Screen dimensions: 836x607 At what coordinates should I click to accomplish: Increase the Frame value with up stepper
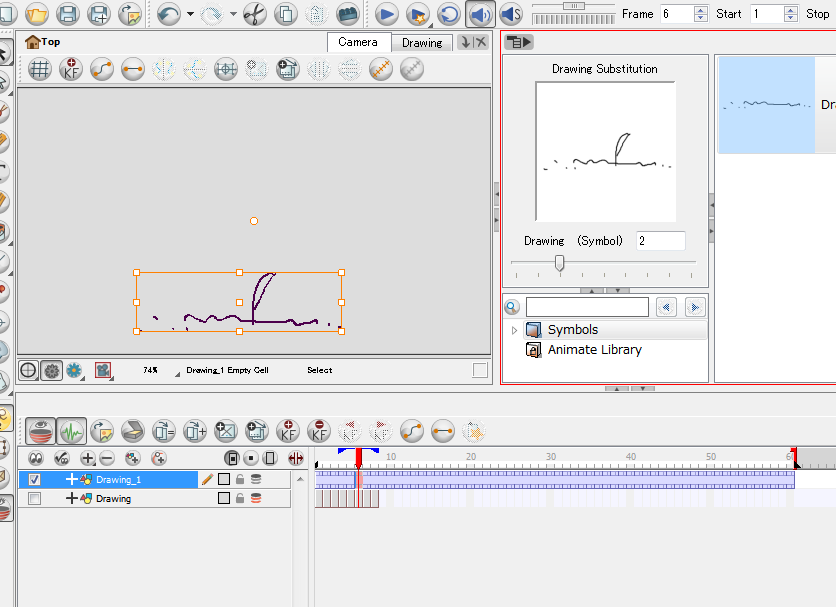(701, 10)
